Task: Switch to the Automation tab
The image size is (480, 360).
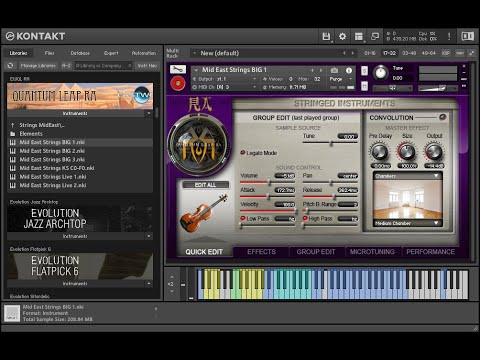Action: tap(144, 53)
